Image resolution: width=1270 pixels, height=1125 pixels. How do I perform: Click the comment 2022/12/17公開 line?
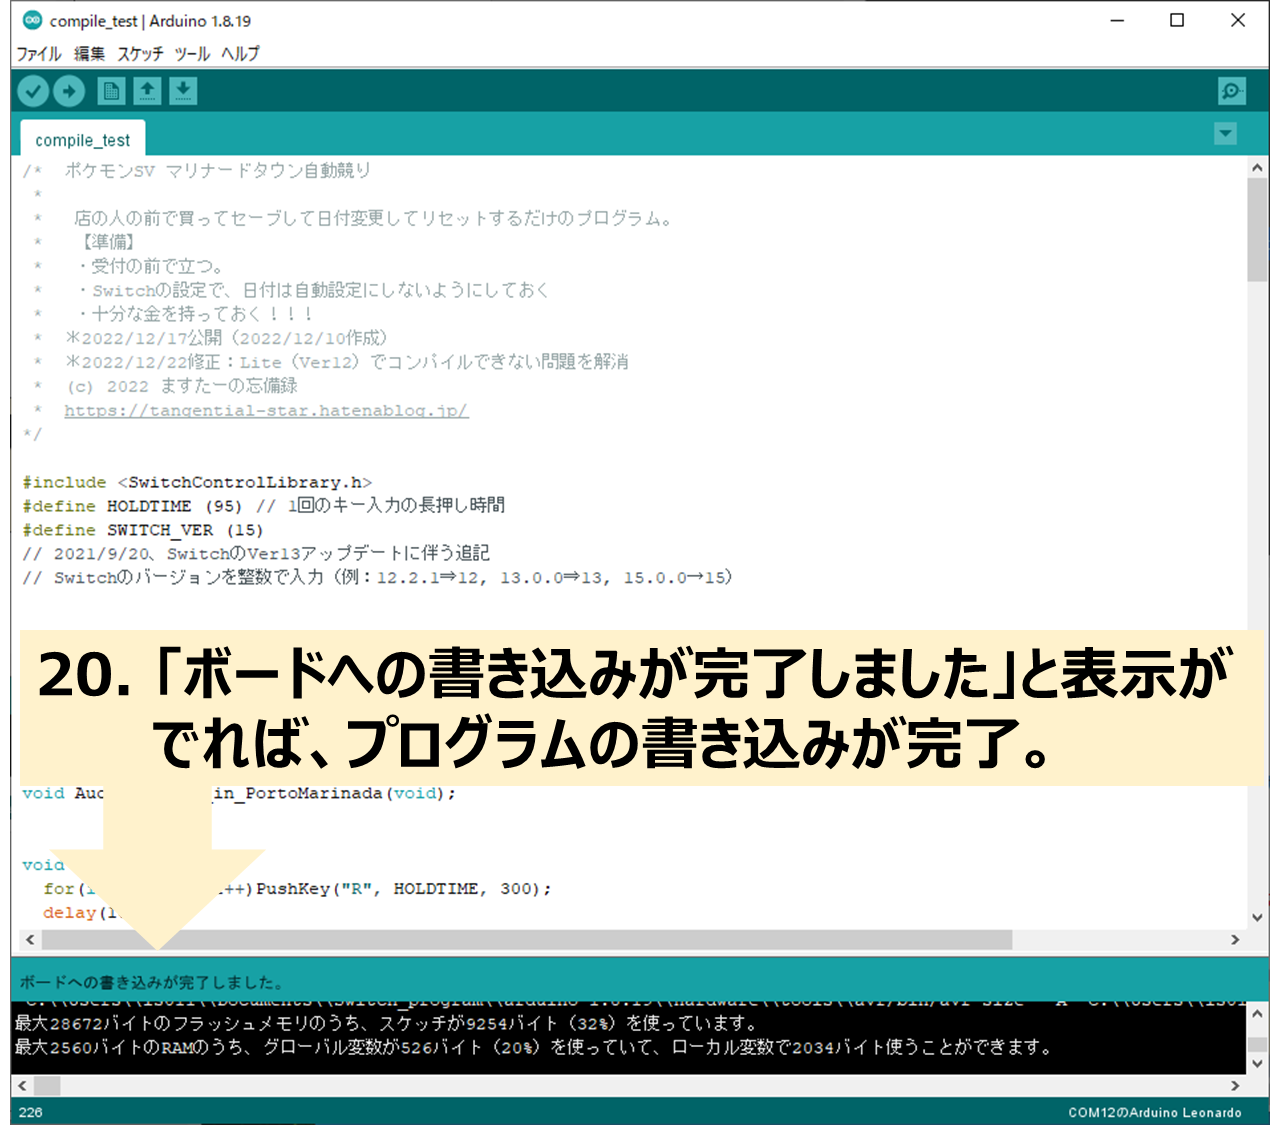click(x=226, y=338)
